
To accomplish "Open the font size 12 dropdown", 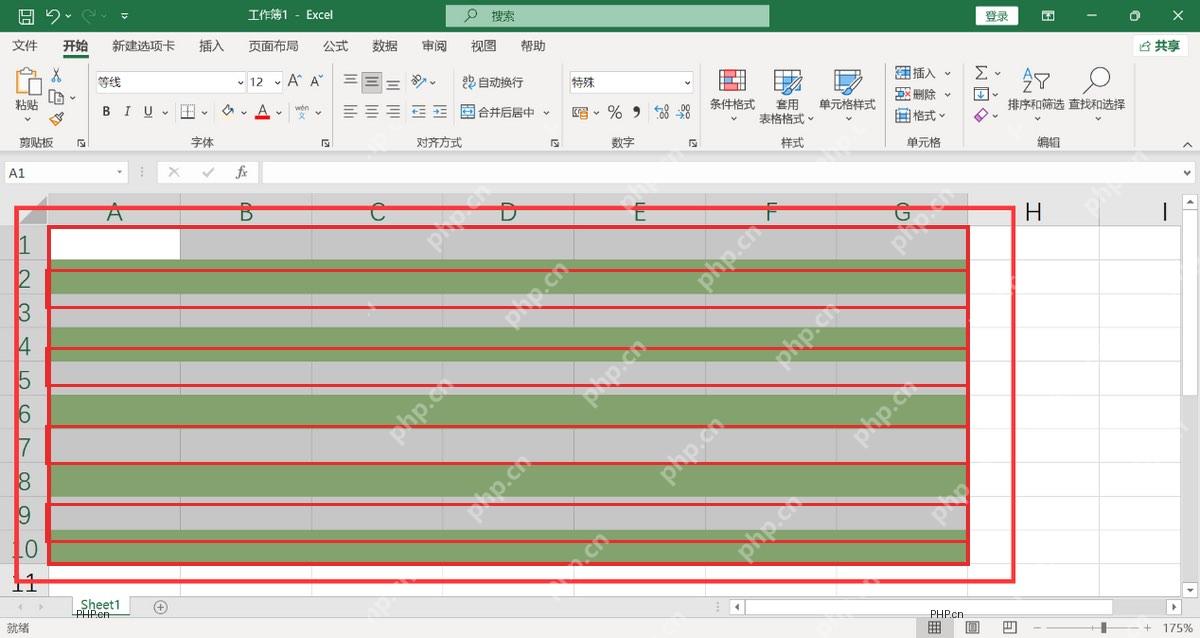I will point(277,83).
